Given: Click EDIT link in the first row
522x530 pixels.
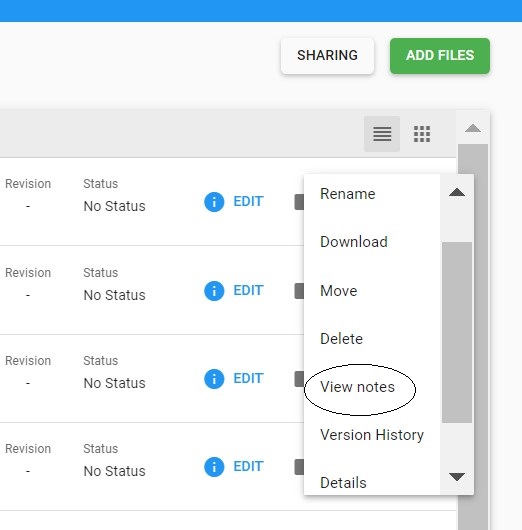Looking at the screenshot, I should pos(248,201).
